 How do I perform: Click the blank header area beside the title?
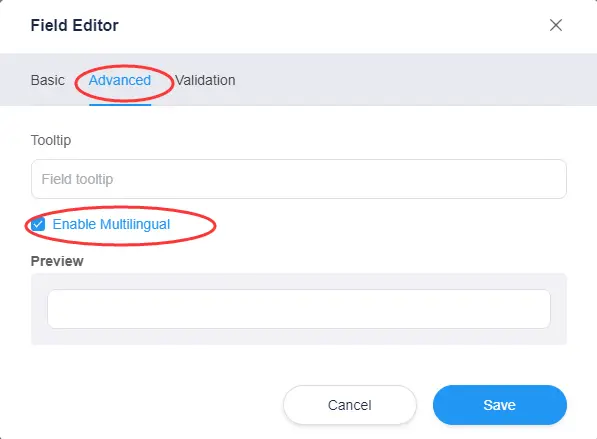click(331, 26)
